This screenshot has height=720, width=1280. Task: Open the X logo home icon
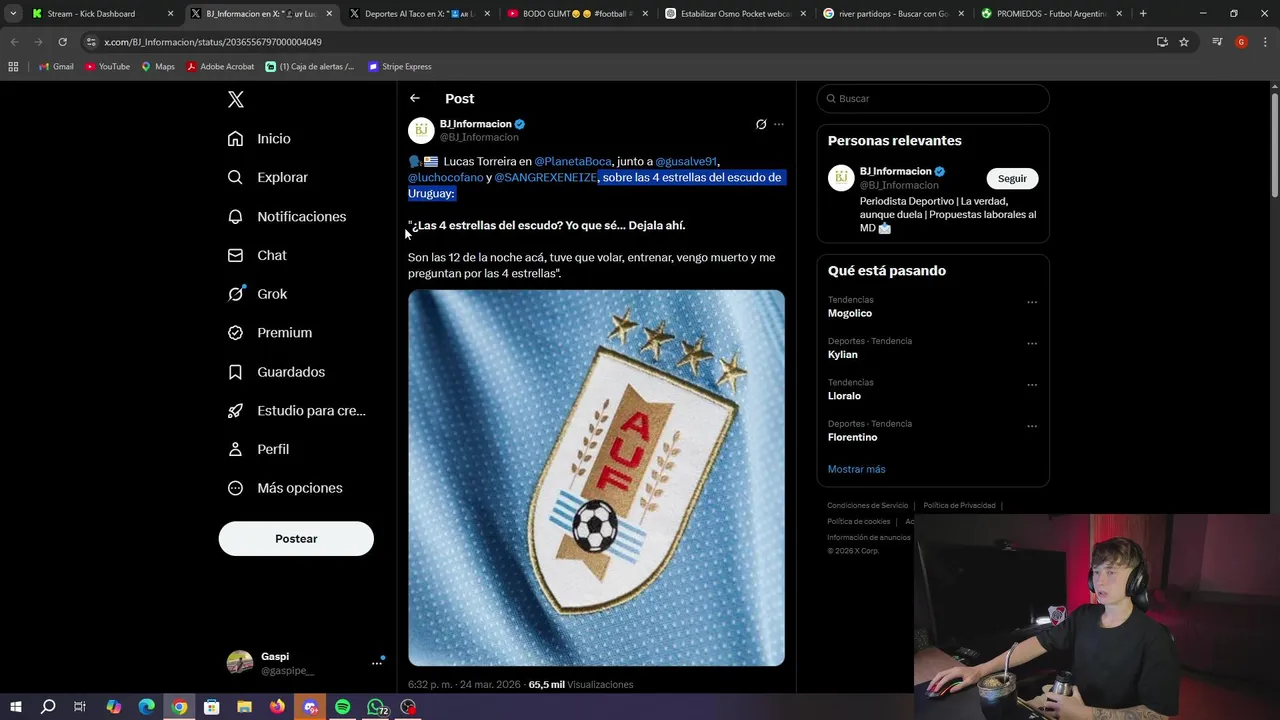coord(235,99)
